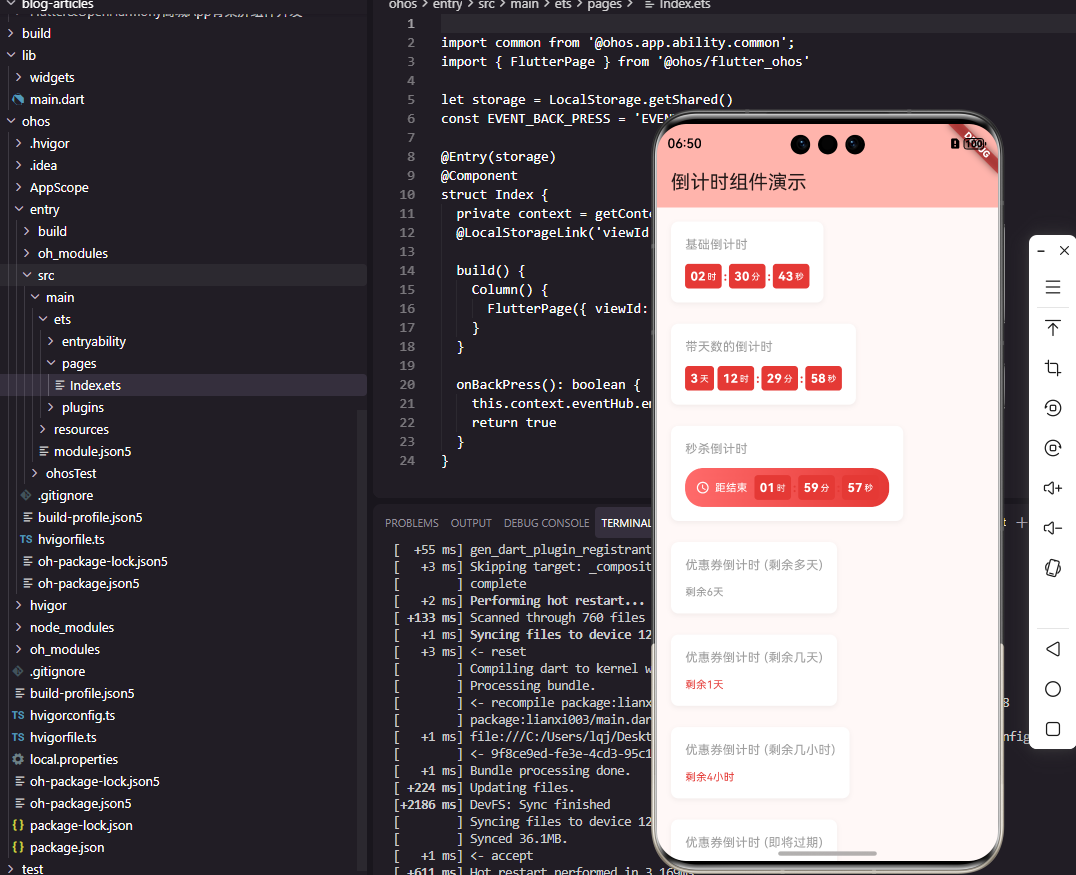
Task: Open main.dart in the file tree
Action: (57, 100)
